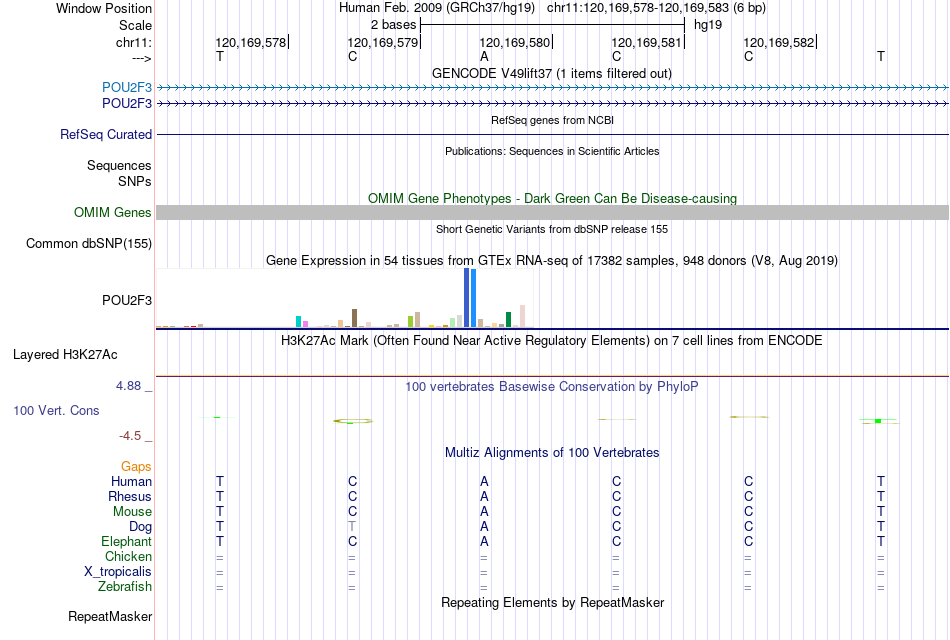Click the ---> sequence direction arrow label
The width and height of the screenshot is (950, 640).
[141, 58]
